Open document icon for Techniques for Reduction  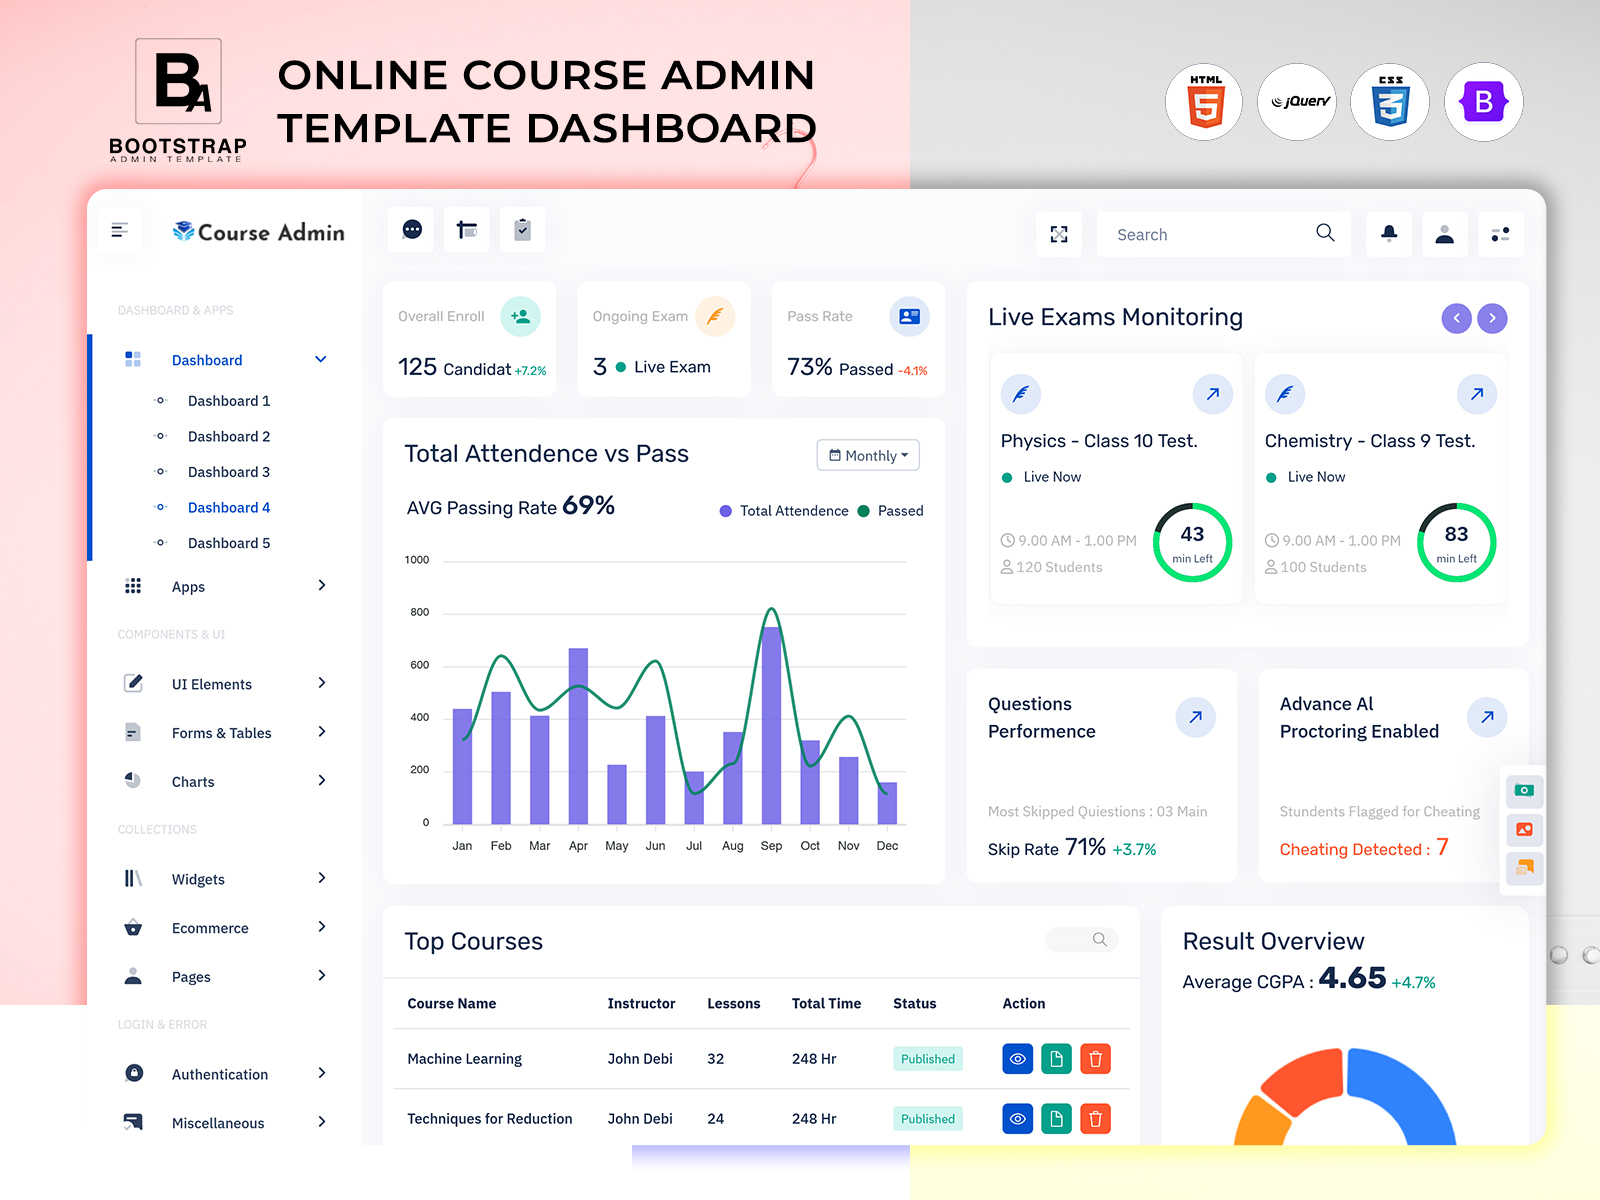click(1056, 1119)
